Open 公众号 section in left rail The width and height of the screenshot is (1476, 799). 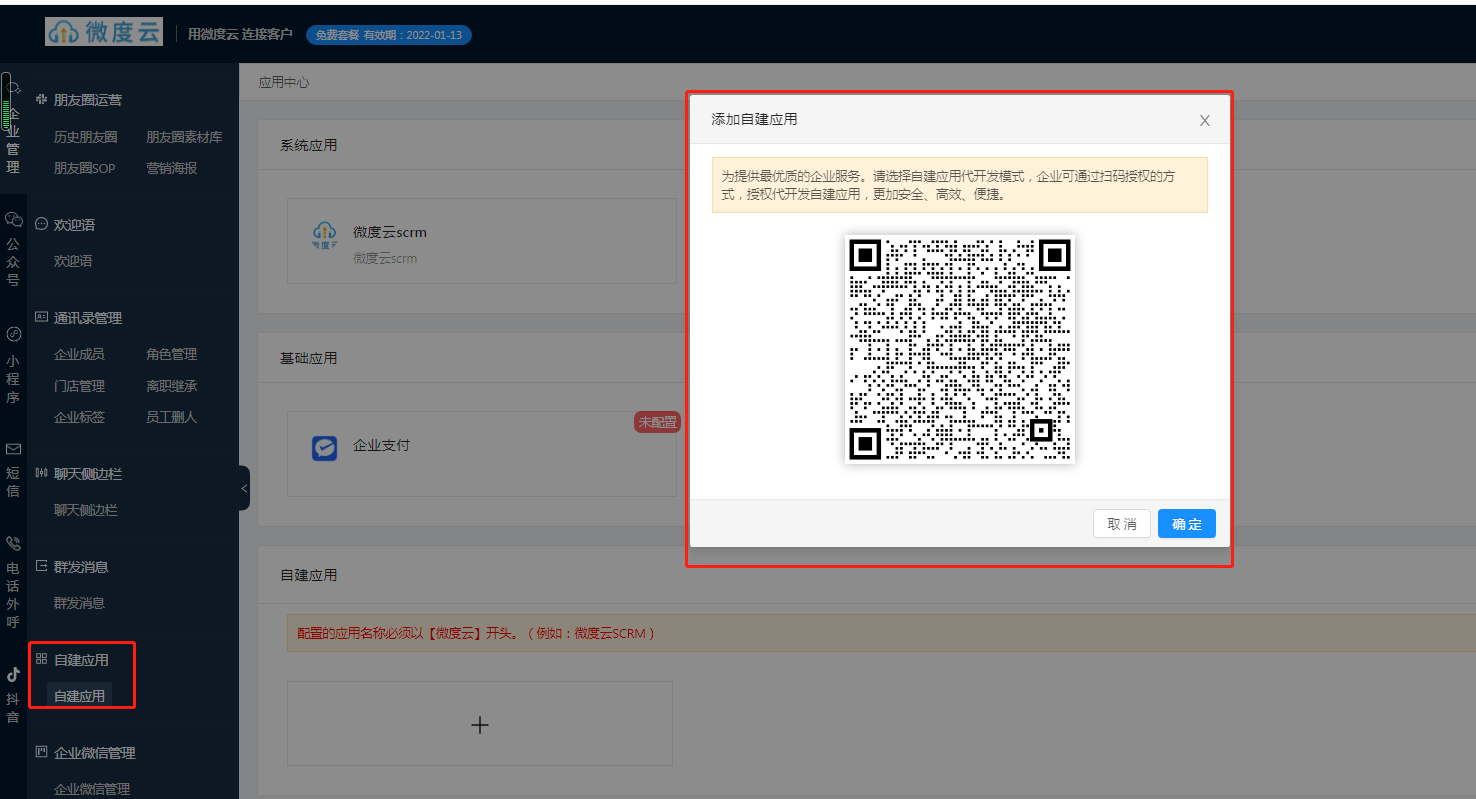pyautogui.click(x=13, y=249)
